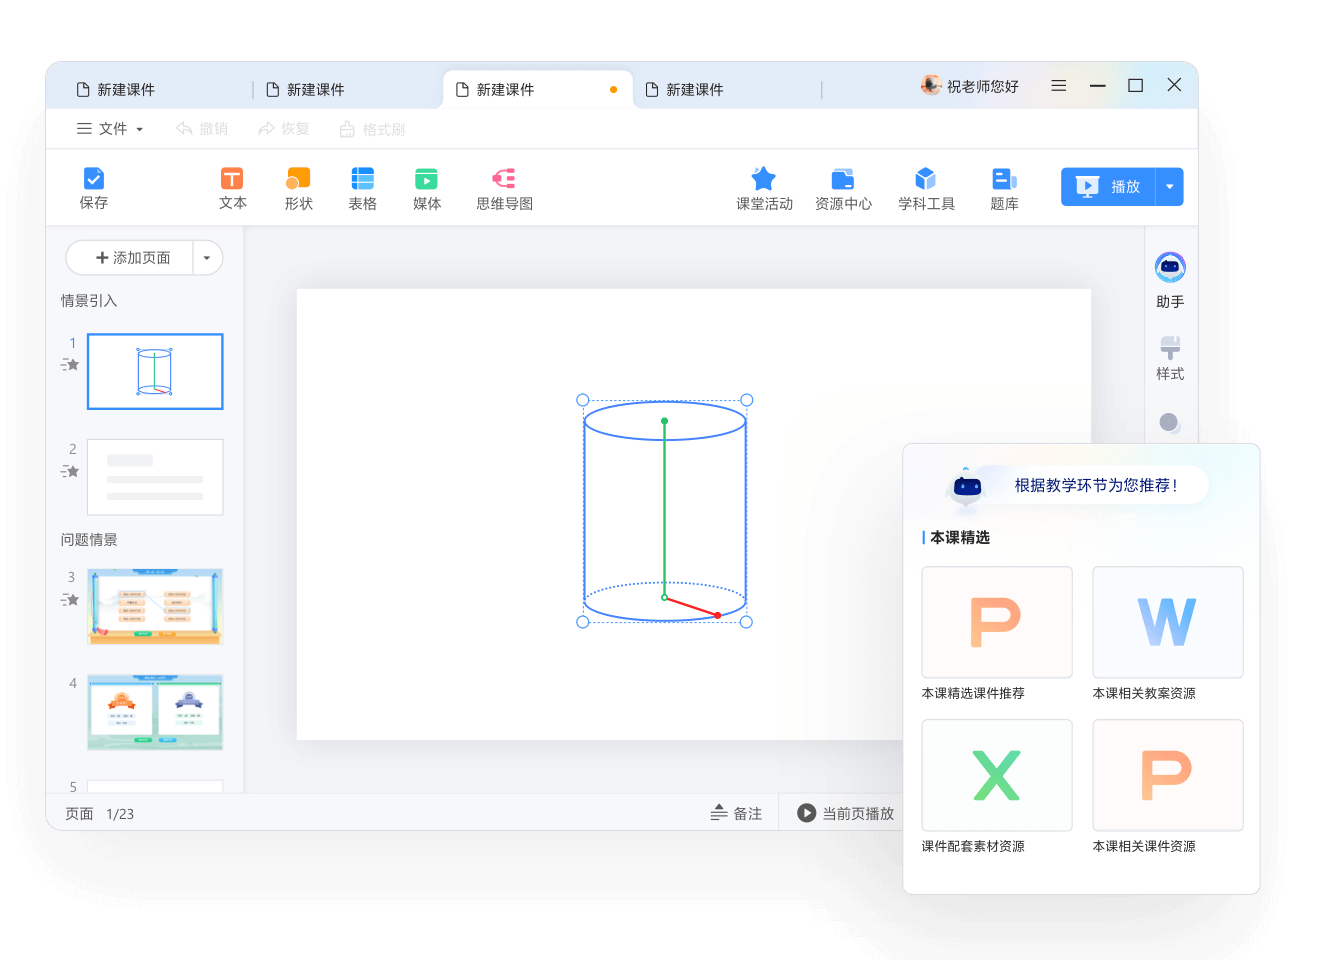This screenshot has height=960, width=1324.
Task: Expand the Add Page dropdown arrow
Action: [x=207, y=258]
